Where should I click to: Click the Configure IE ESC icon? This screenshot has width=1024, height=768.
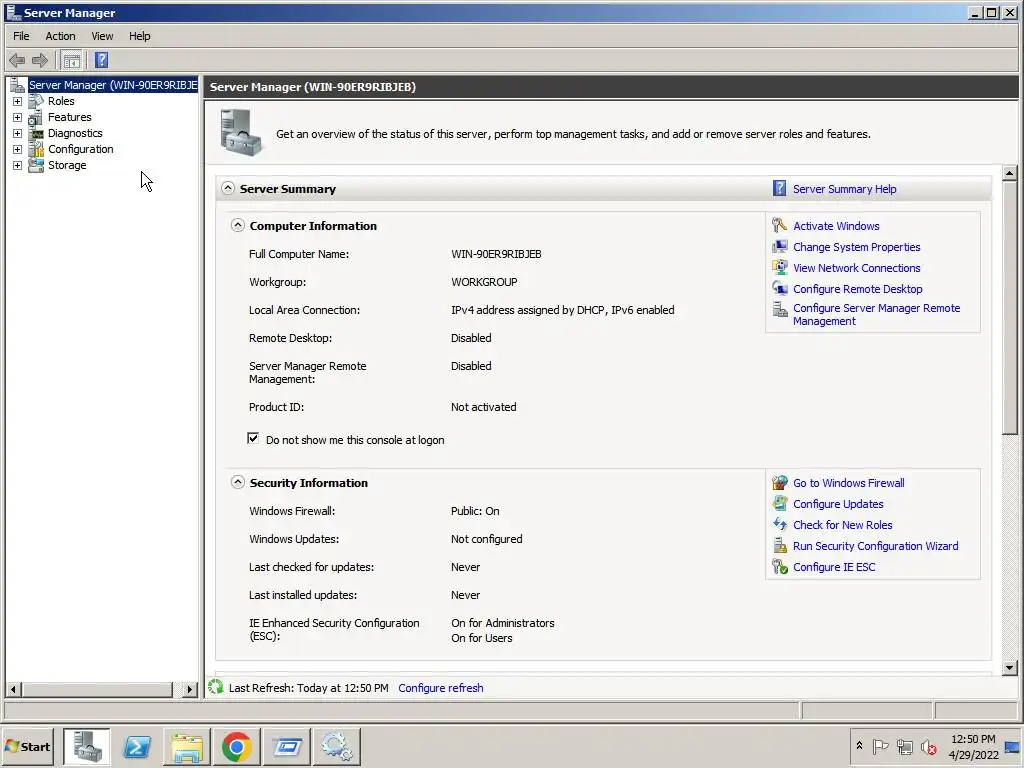pos(780,567)
